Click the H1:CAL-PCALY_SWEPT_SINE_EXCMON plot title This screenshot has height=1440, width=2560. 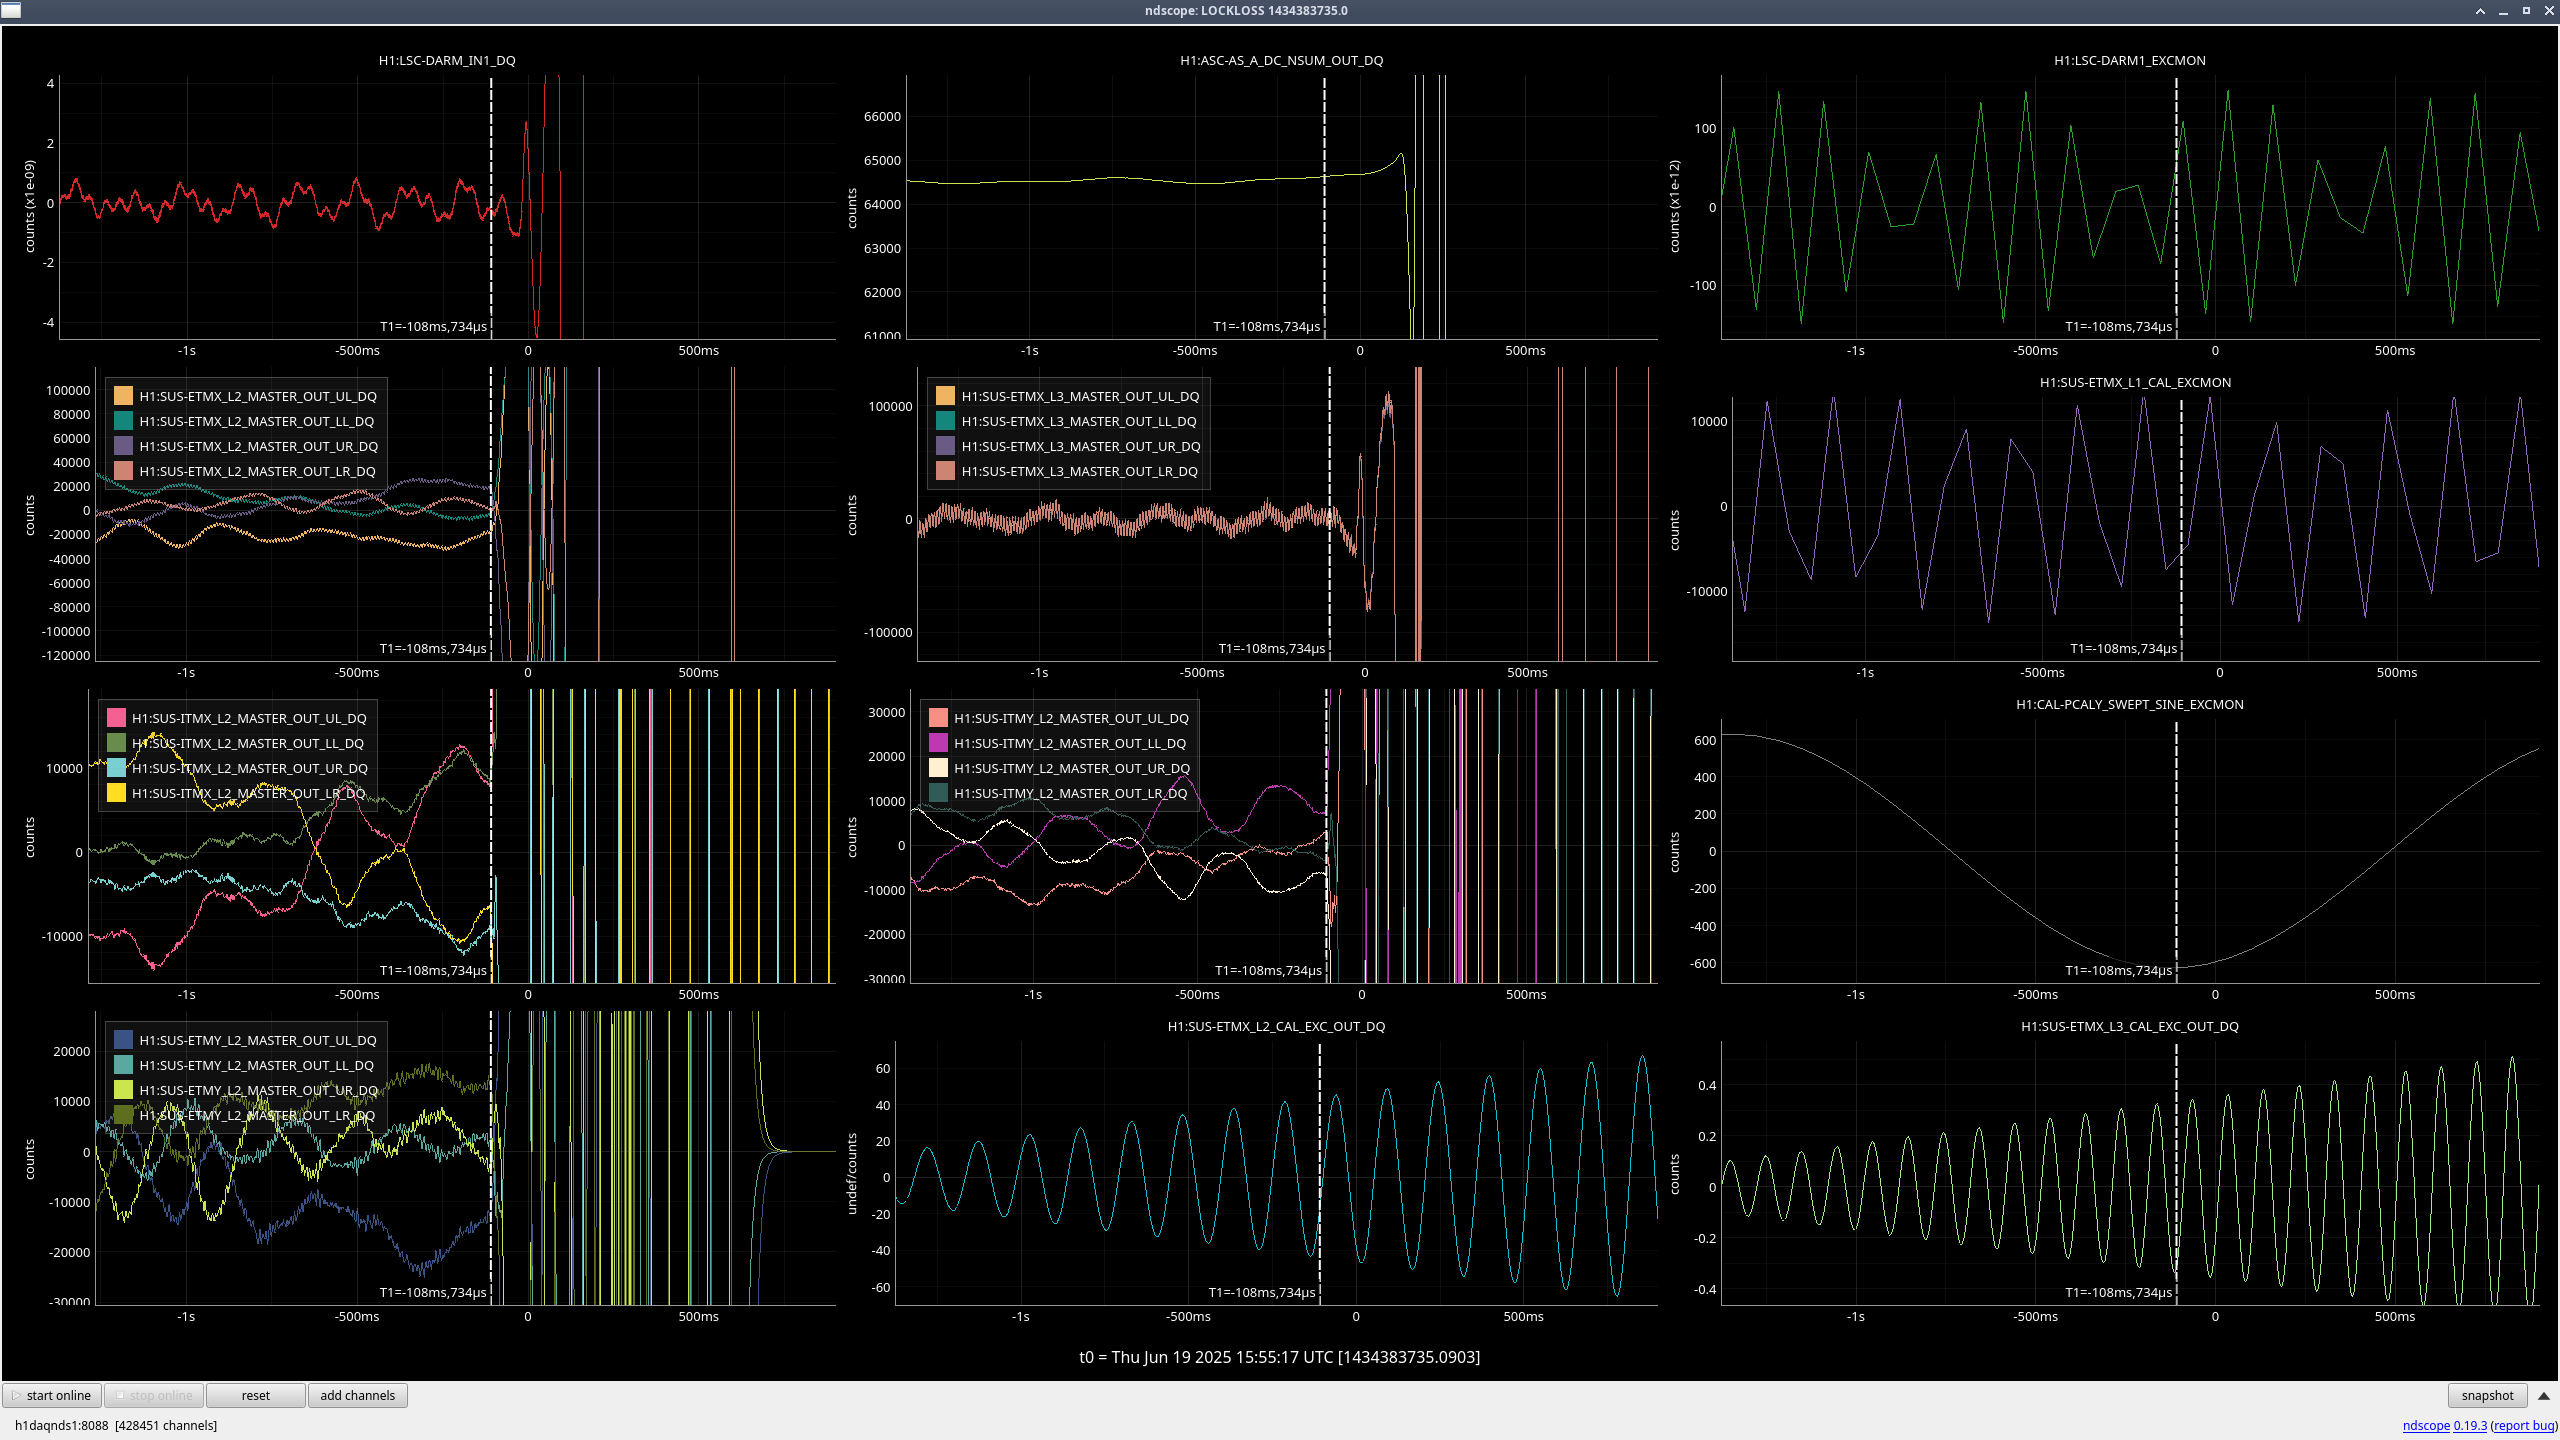tap(2130, 704)
